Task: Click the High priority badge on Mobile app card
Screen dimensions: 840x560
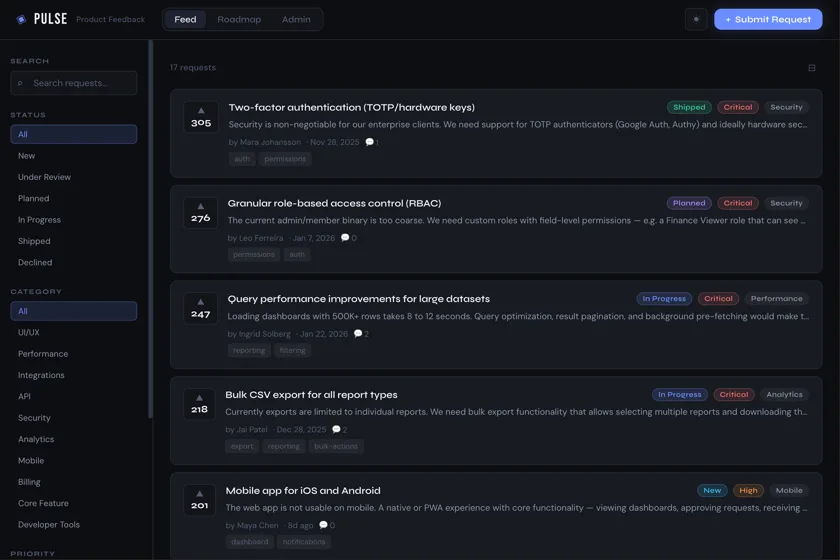Action: [748, 490]
